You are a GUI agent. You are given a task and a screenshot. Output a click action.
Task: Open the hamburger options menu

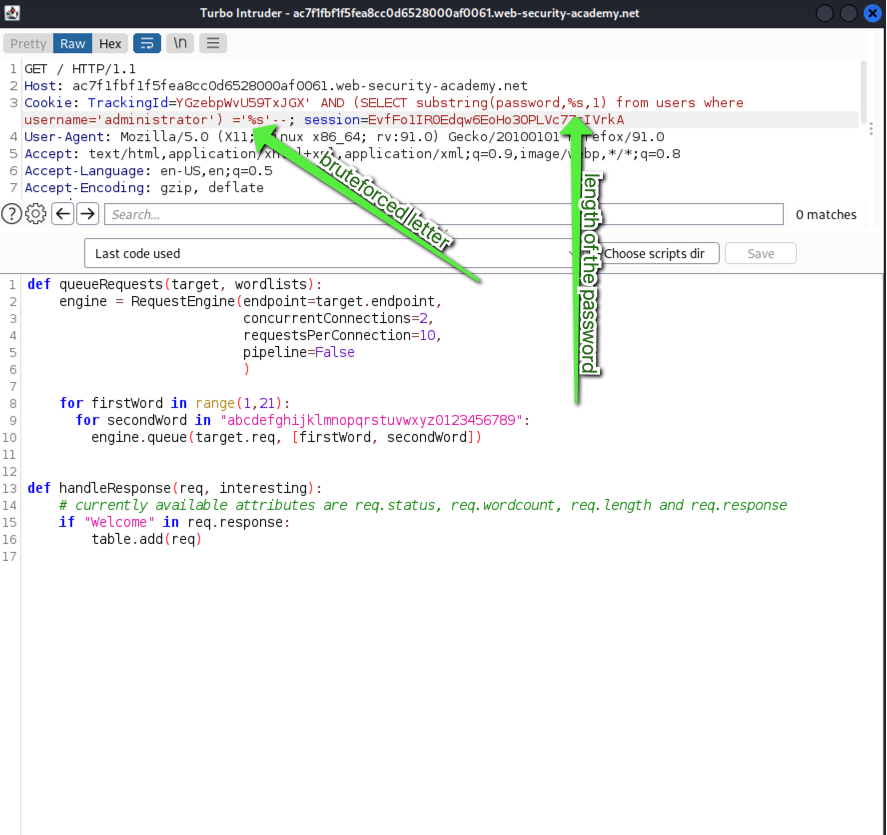tap(213, 44)
